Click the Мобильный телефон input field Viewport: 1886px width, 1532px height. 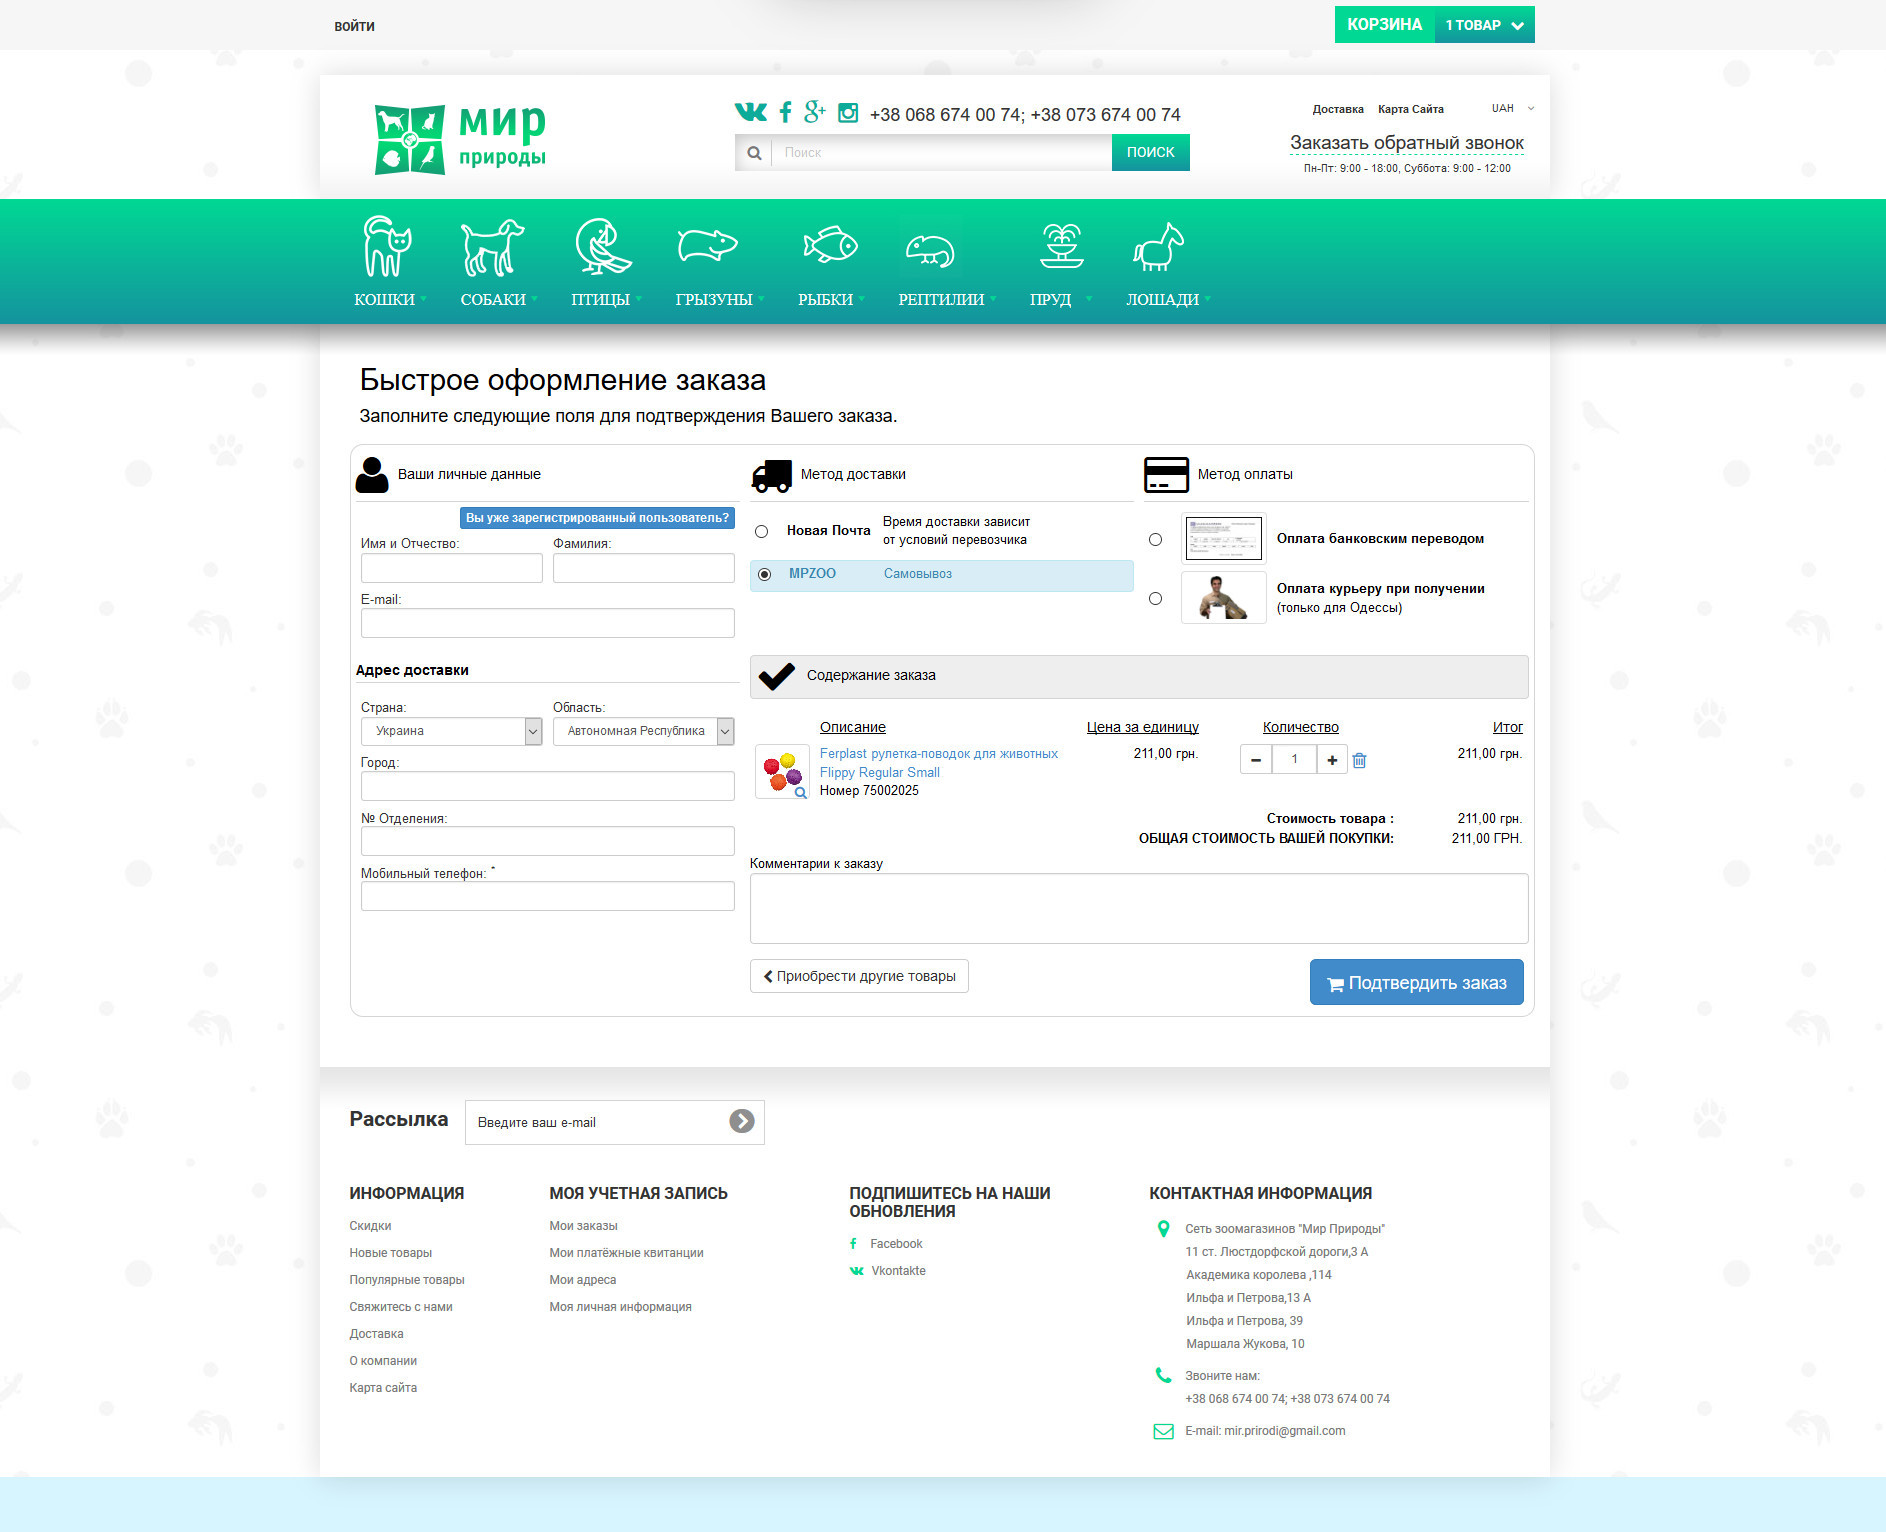[547, 896]
